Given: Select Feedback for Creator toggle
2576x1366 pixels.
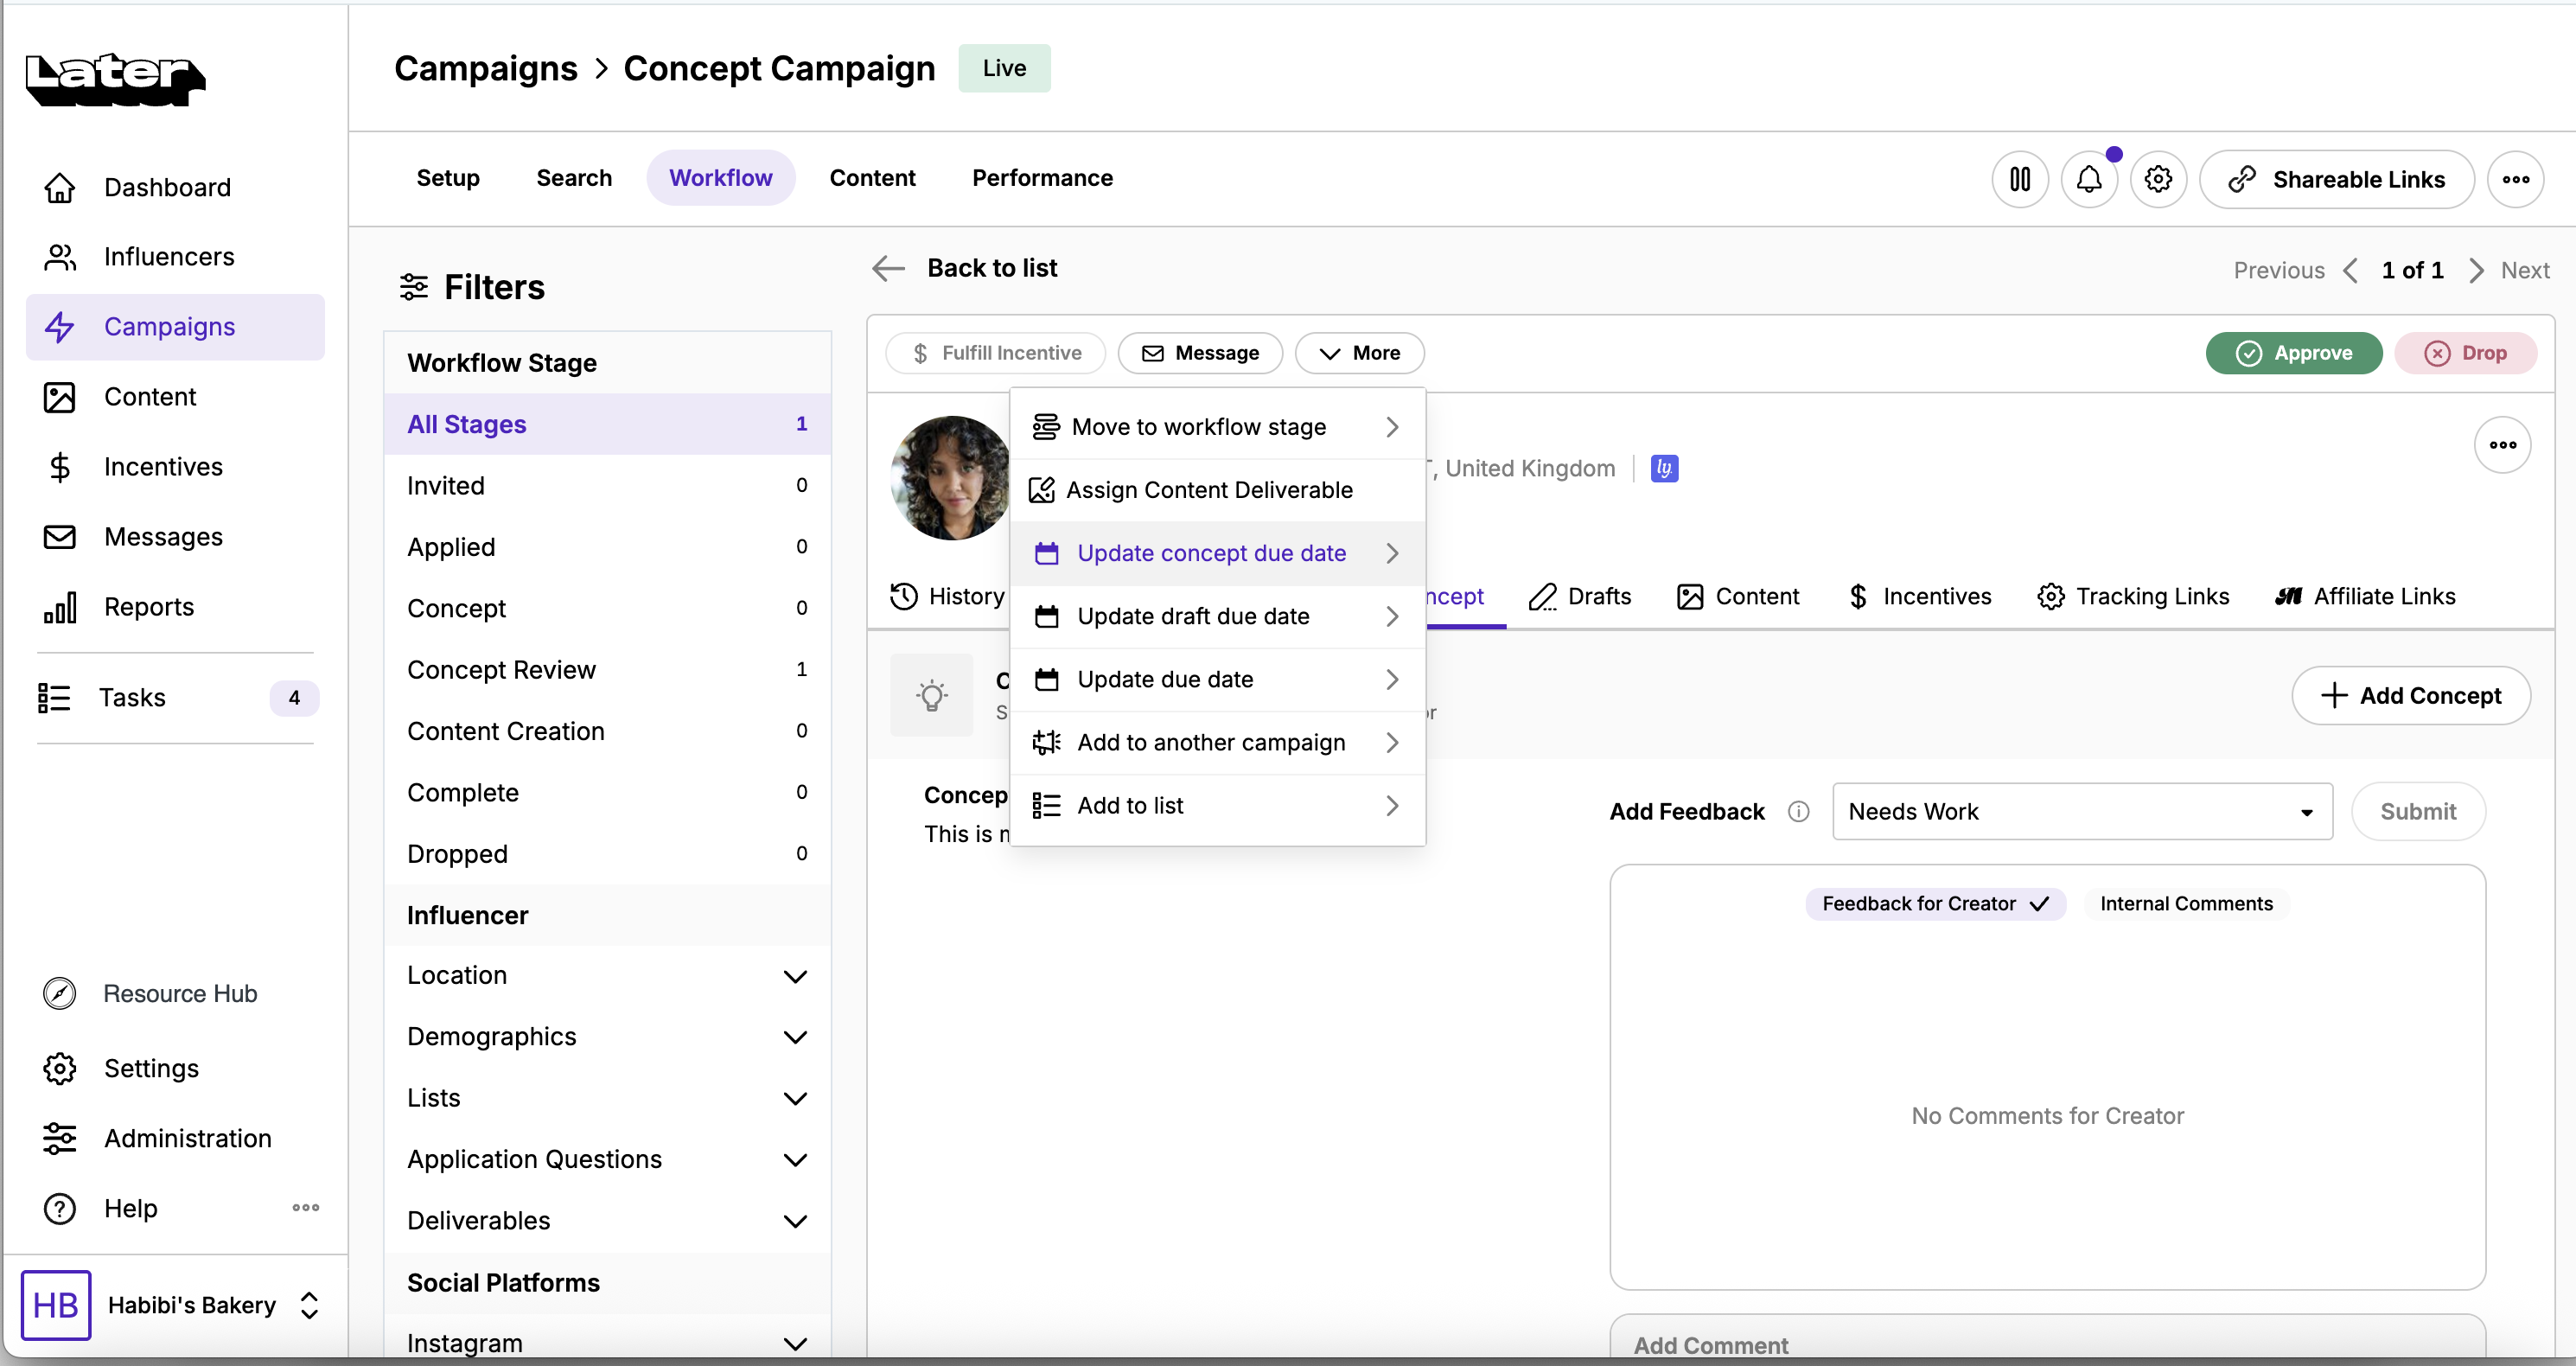Looking at the screenshot, I should pos(1935,904).
